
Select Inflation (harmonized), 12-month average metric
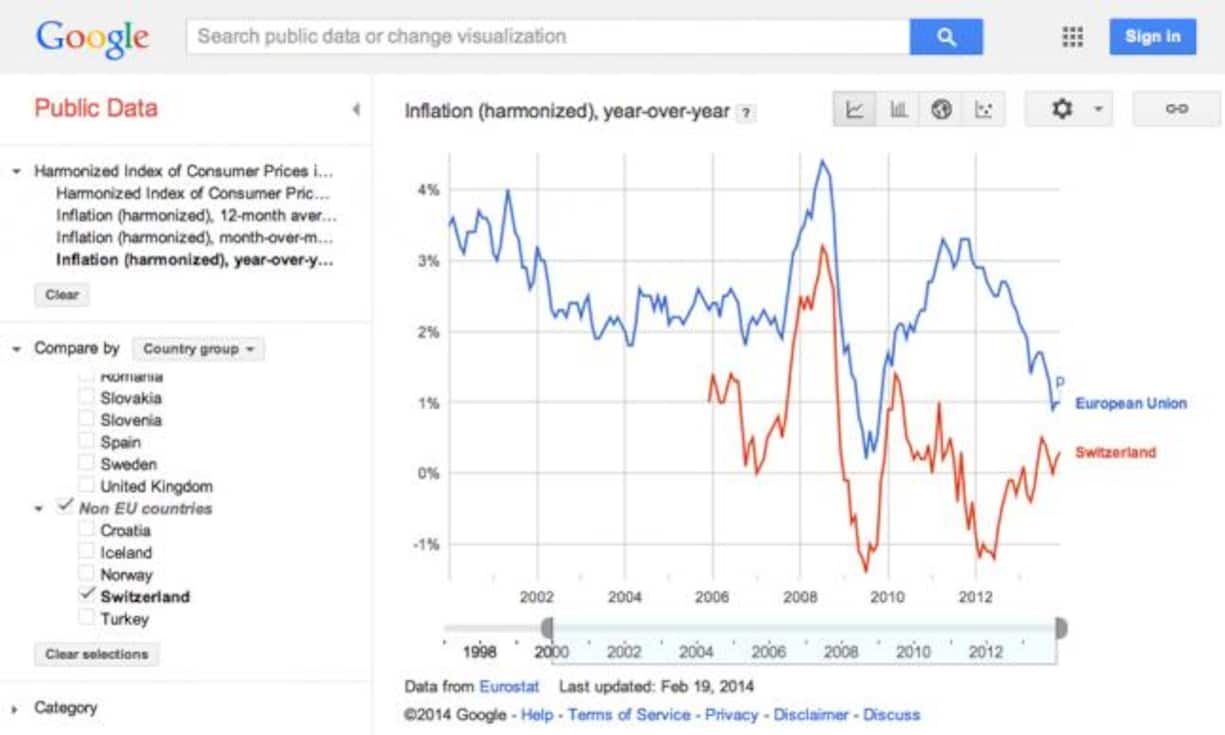pyautogui.click(x=196, y=216)
